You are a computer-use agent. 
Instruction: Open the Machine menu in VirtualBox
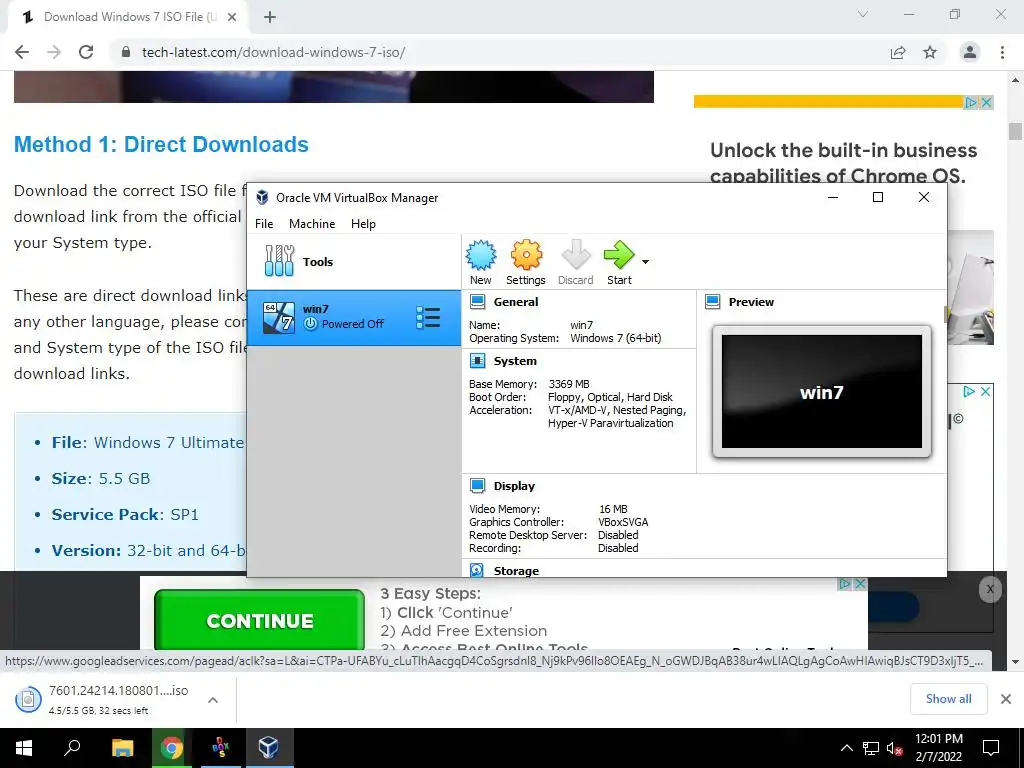[312, 223]
